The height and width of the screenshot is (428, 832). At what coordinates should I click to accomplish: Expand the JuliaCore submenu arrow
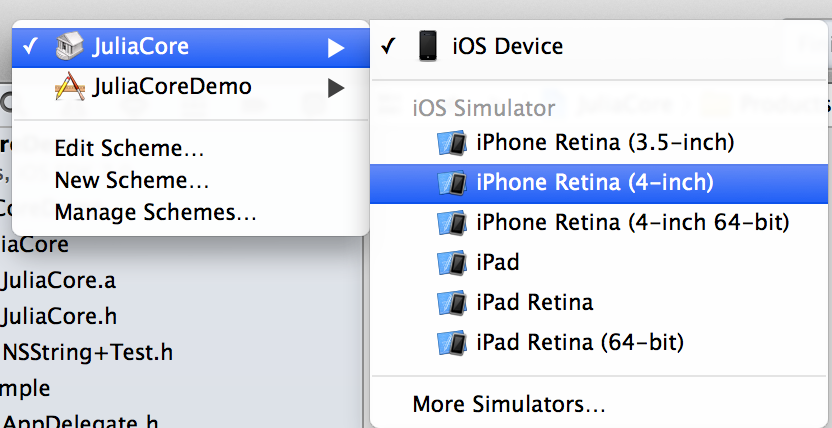tap(336, 48)
